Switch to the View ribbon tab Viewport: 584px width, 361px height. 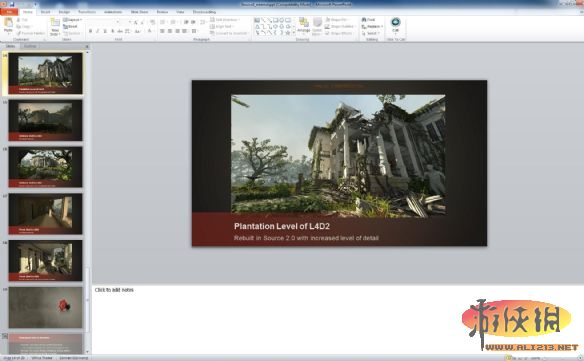pos(180,12)
